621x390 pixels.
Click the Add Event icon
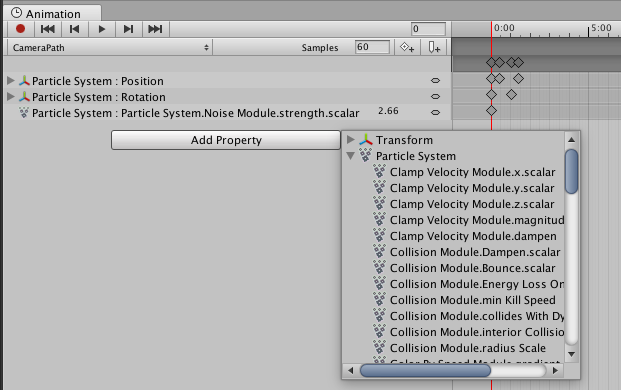point(434,48)
